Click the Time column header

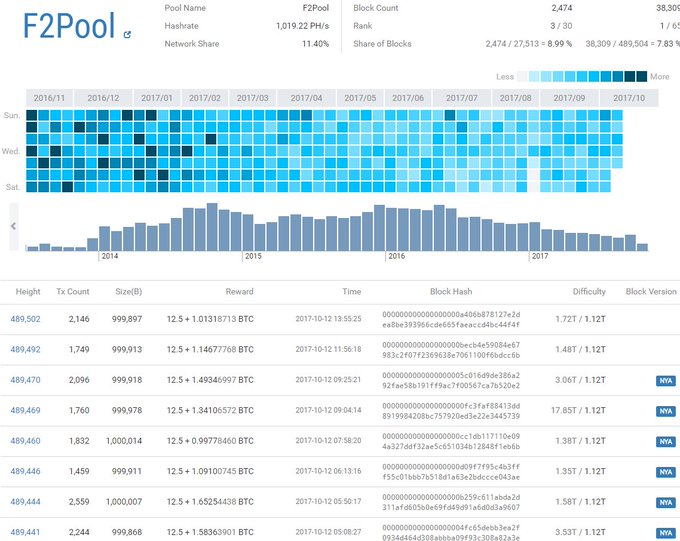352,292
